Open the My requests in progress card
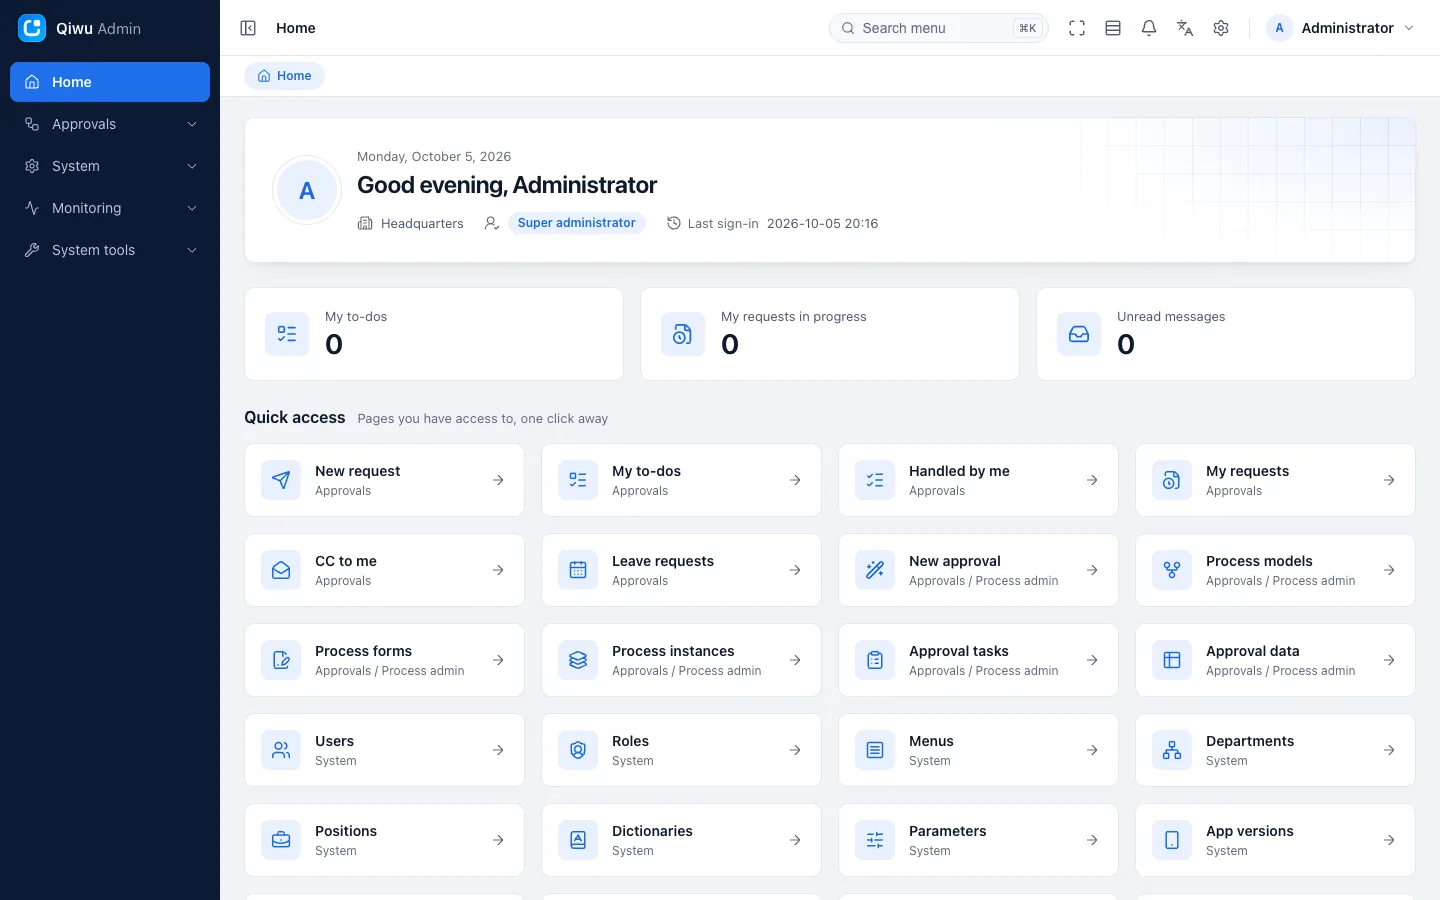 830,334
